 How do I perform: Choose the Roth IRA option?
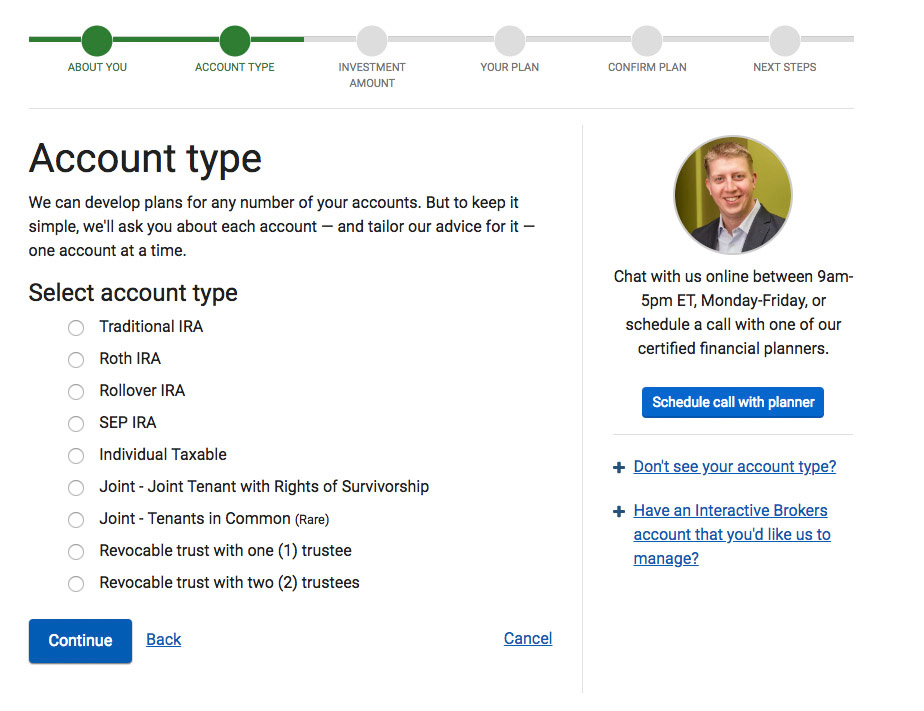[x=76, y=360]
